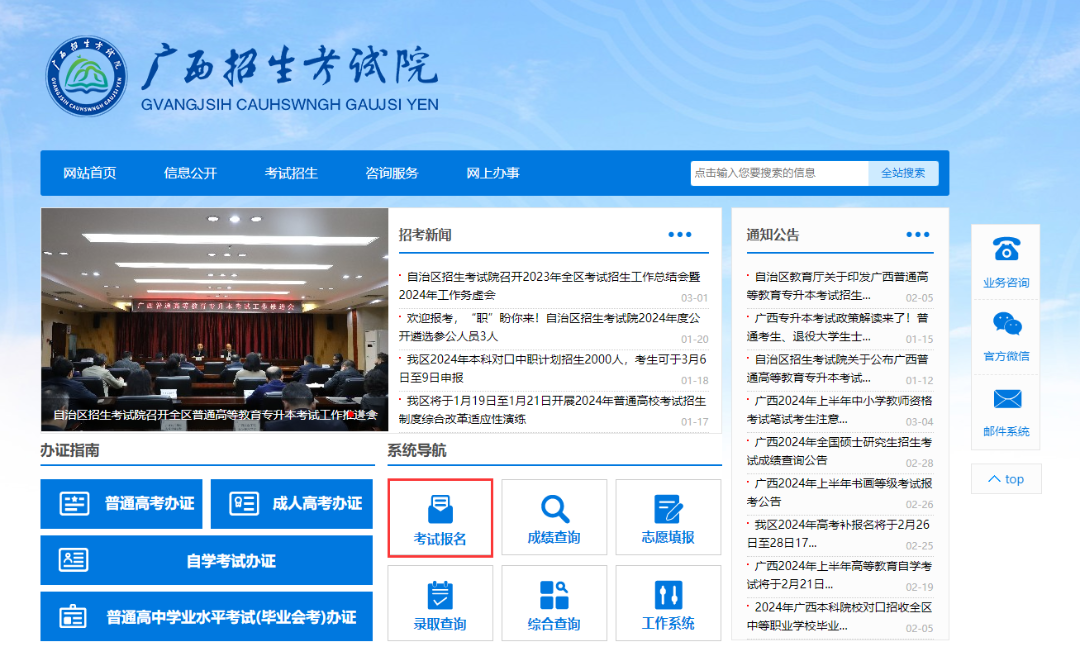1080x656 pixels.
Task: Expand more 通知公告 via the ellipsis
Action: pos(917,234)
